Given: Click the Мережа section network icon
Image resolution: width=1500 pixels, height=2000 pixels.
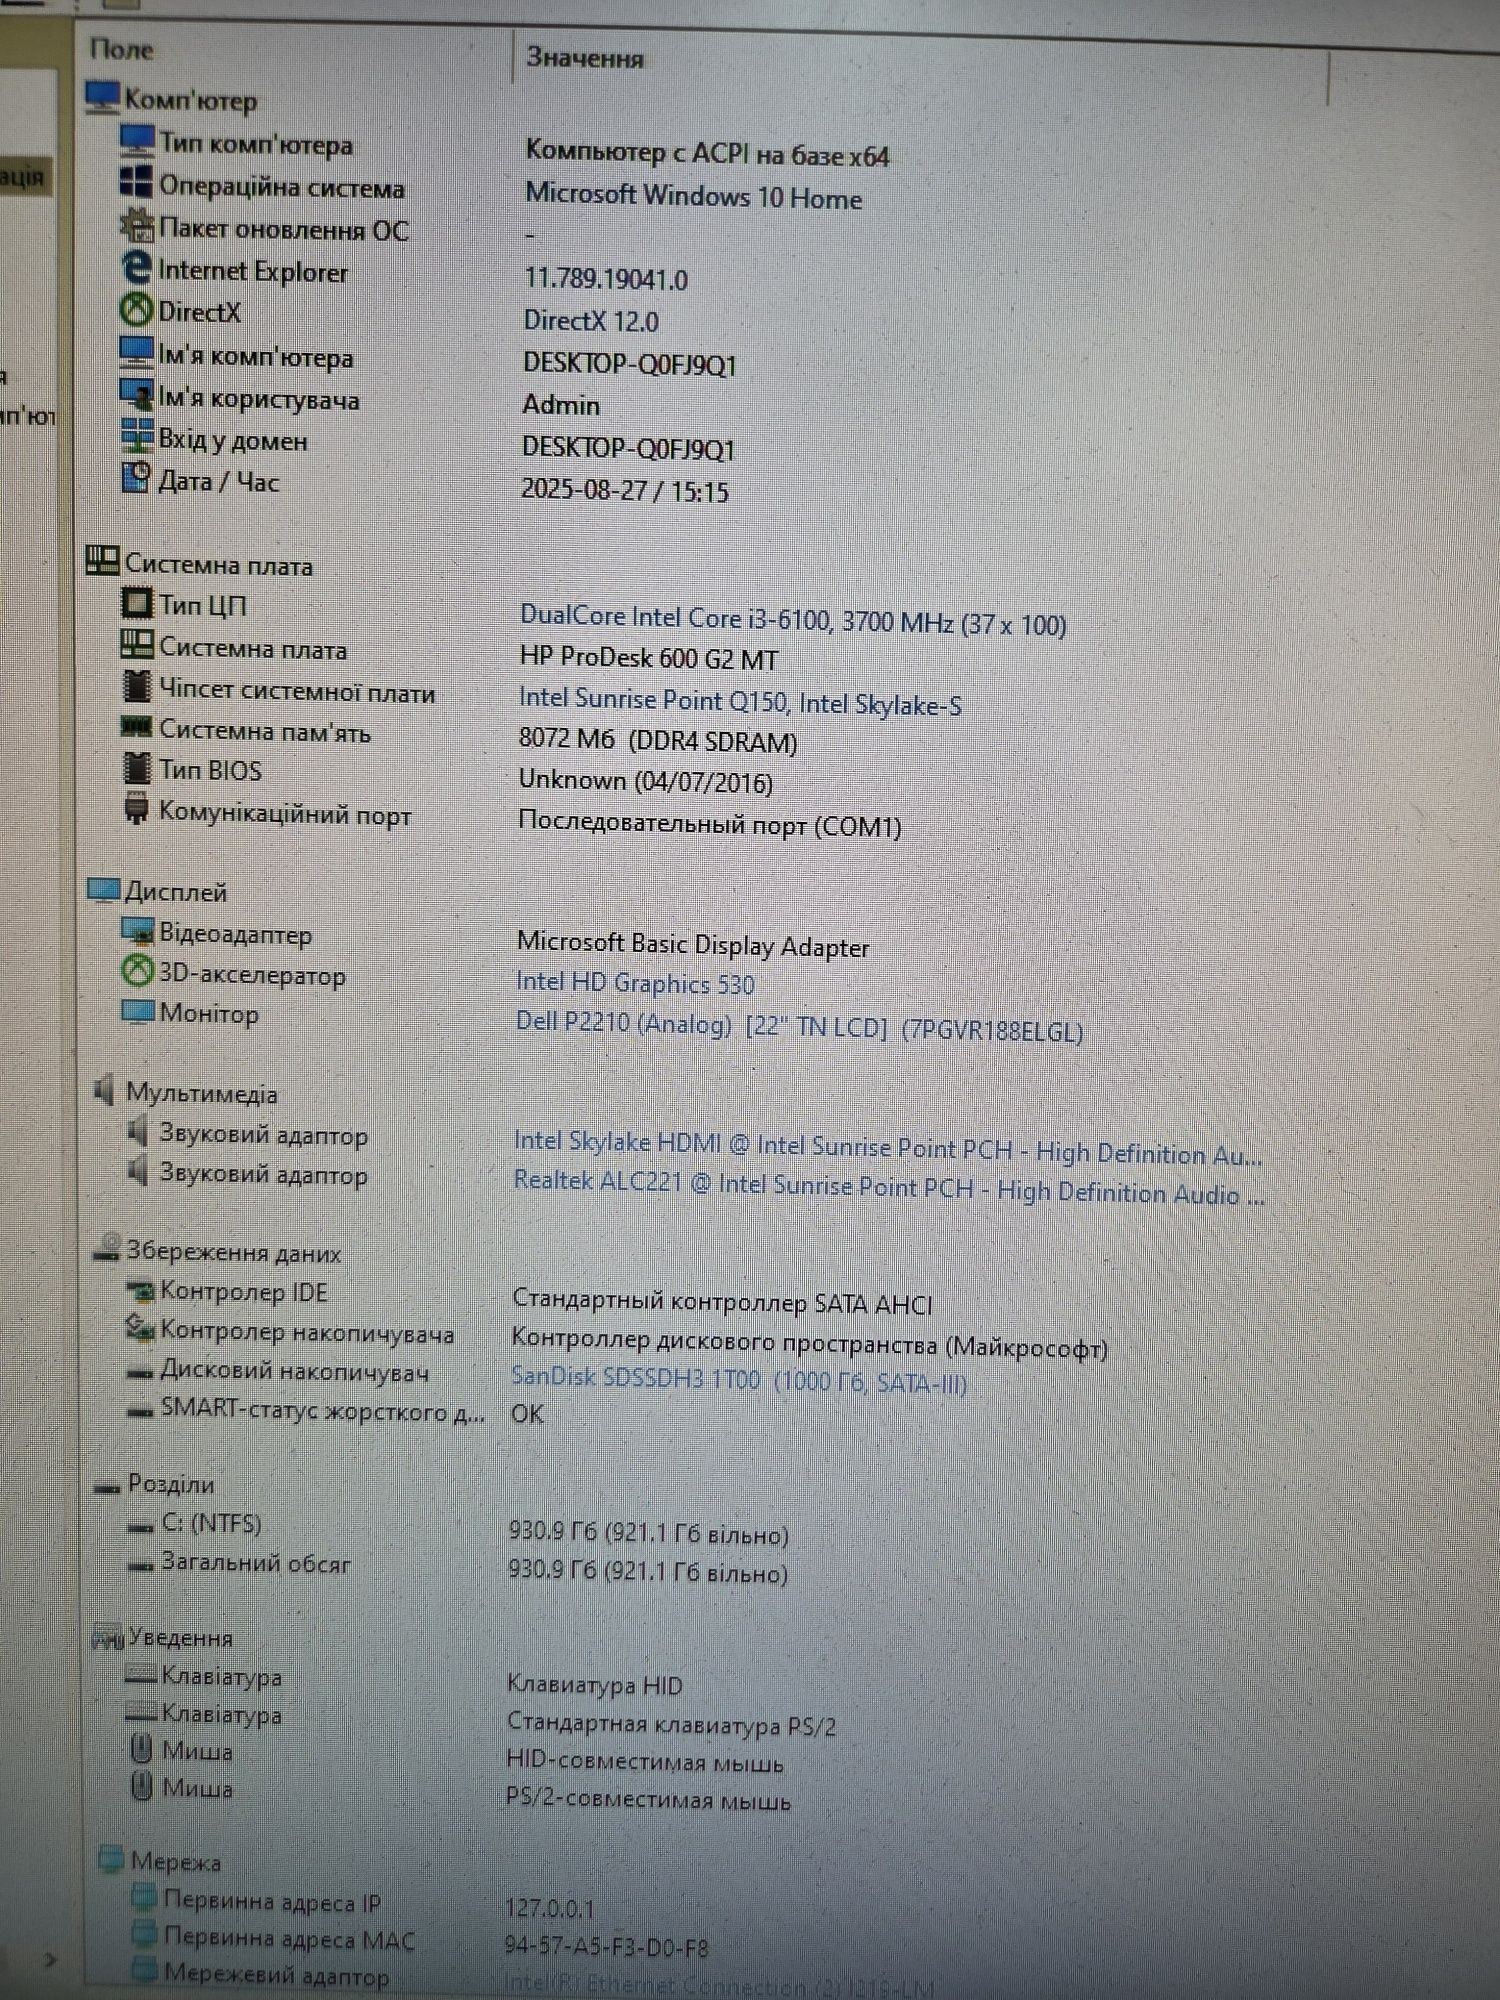Looking at the screenshot, I should [112, 1859].
